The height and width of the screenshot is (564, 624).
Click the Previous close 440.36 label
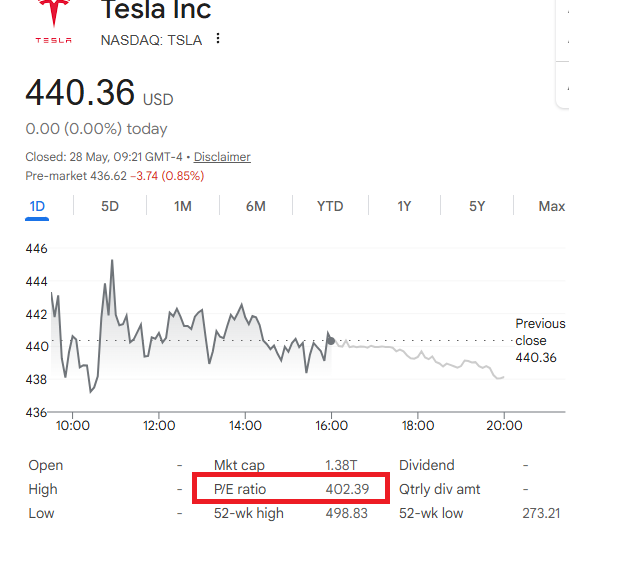(x=540, y=341)
